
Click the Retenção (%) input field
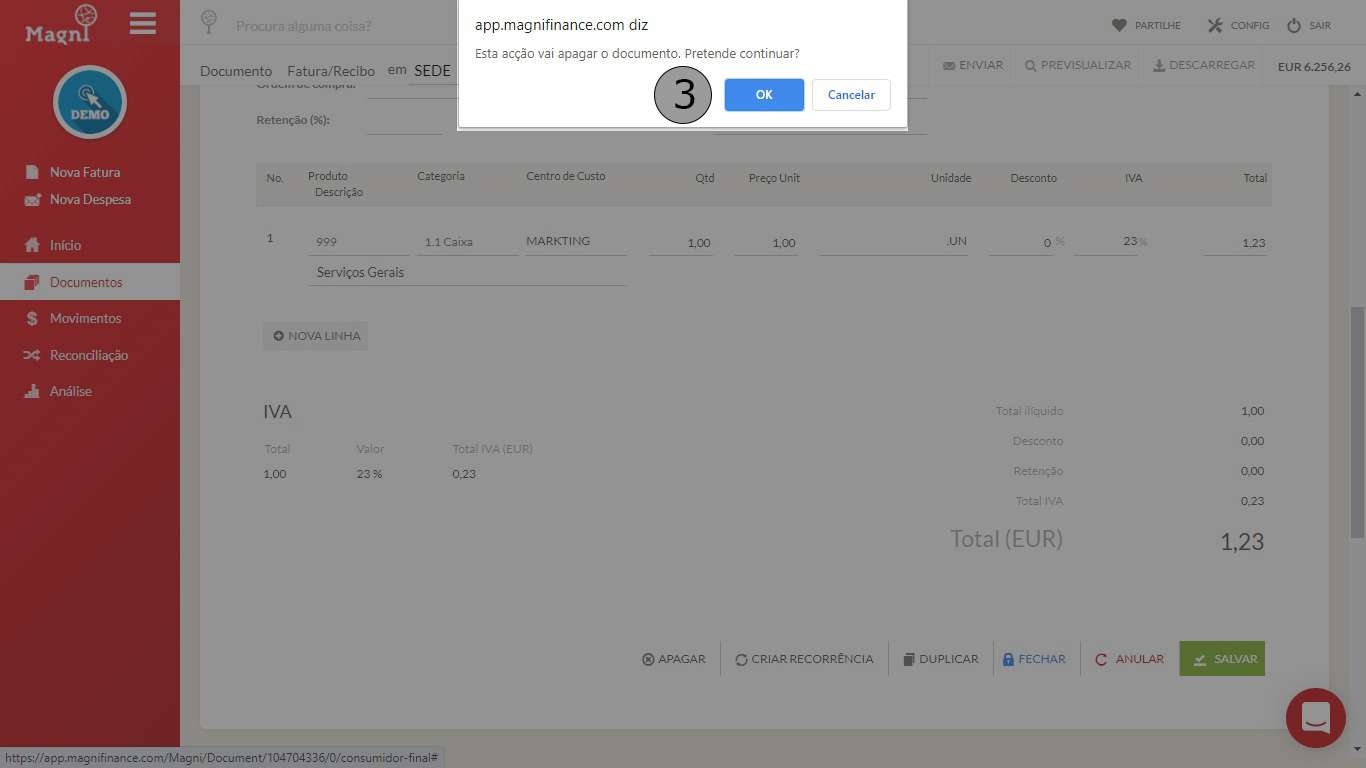[404, 121]
